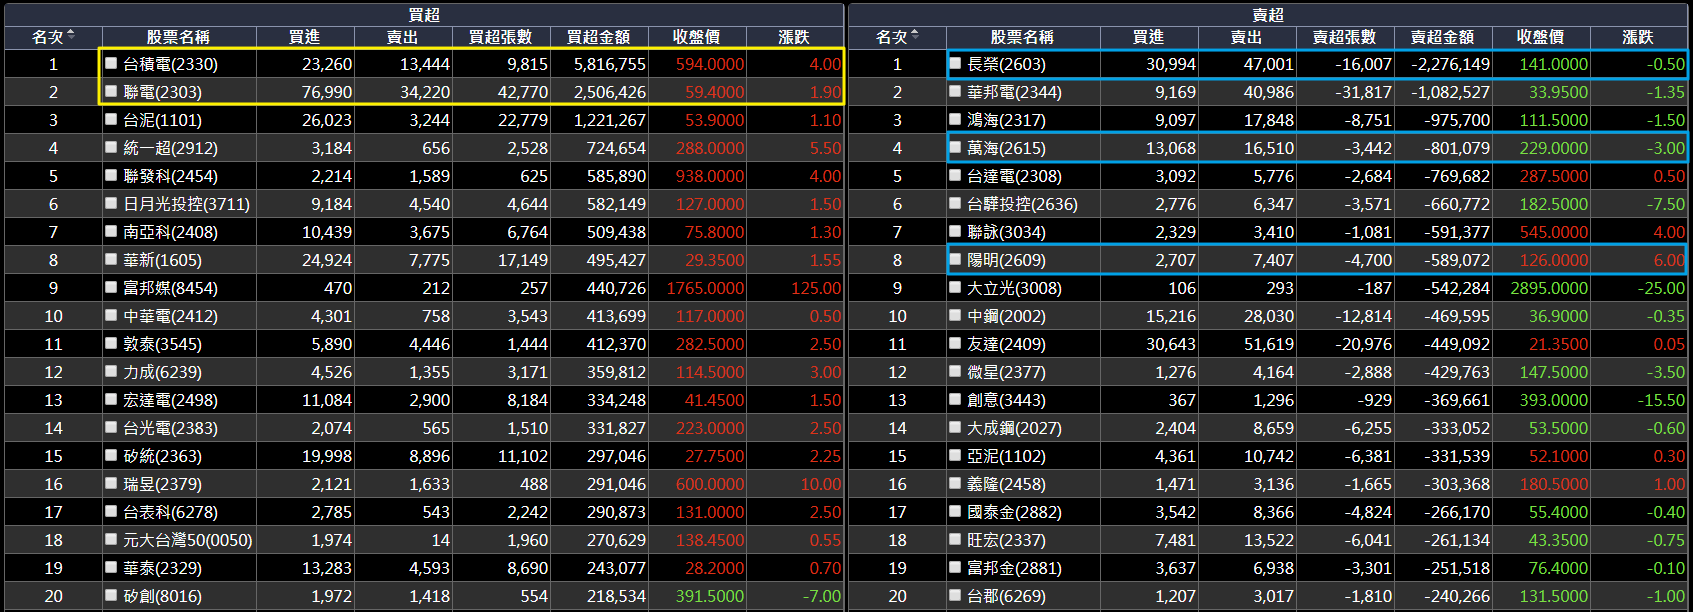1693x612 pixels.
Task: Select net-sell lots -31,817 for 華邦電
Action: tap(1363, 92)
